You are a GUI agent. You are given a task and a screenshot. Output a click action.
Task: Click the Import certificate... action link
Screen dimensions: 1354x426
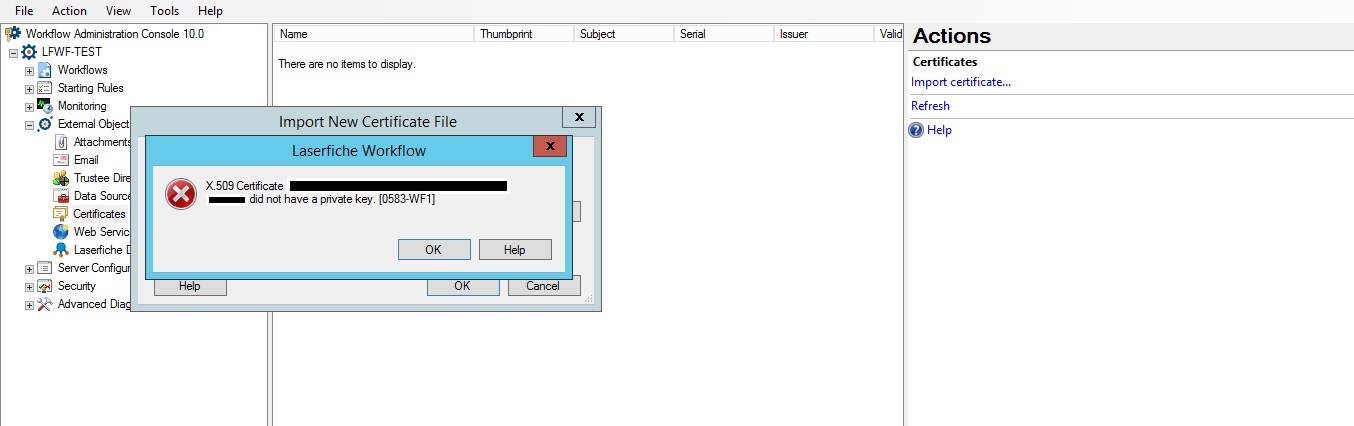tap(961, 82)
